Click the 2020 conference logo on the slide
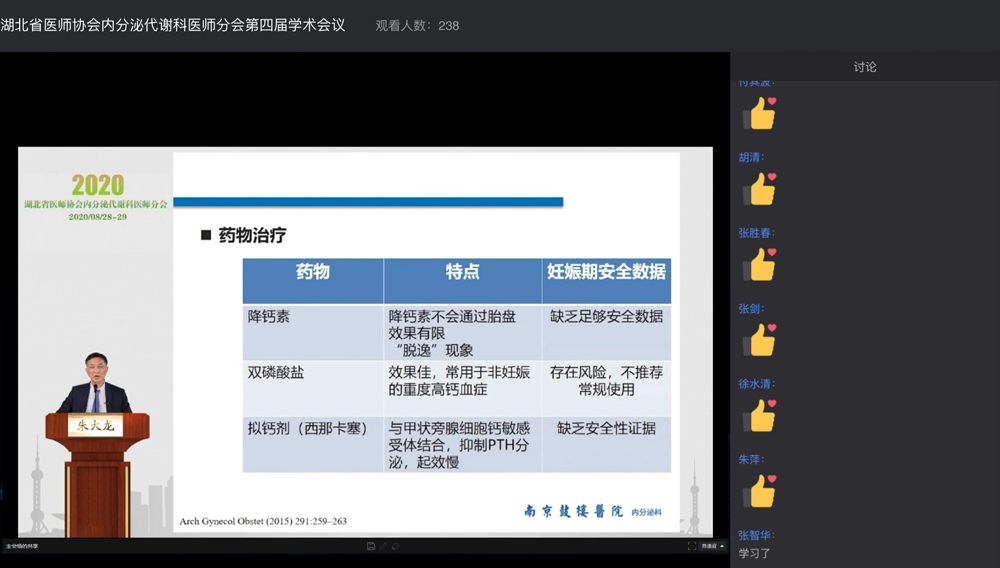Viewport: 1000px width, 568px height. click(x=97, y=185)
